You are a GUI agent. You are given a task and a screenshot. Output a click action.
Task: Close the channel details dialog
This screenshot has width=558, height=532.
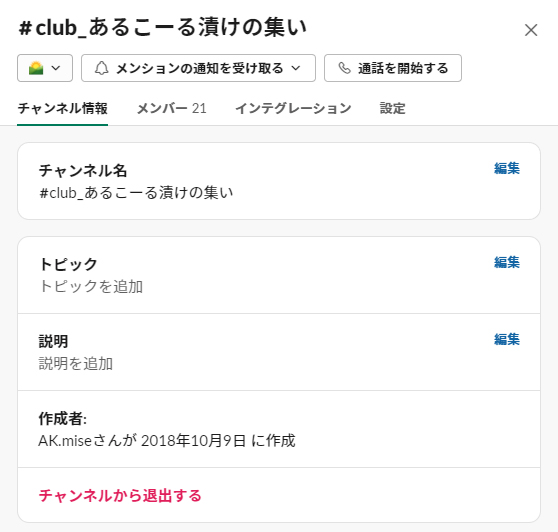click(531, 30)
